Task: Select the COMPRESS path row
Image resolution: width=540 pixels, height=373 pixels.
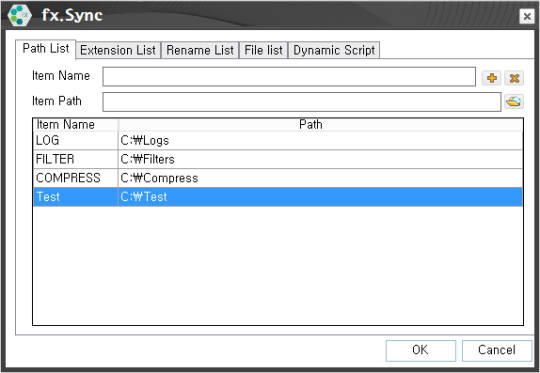Action: (278, 178)
